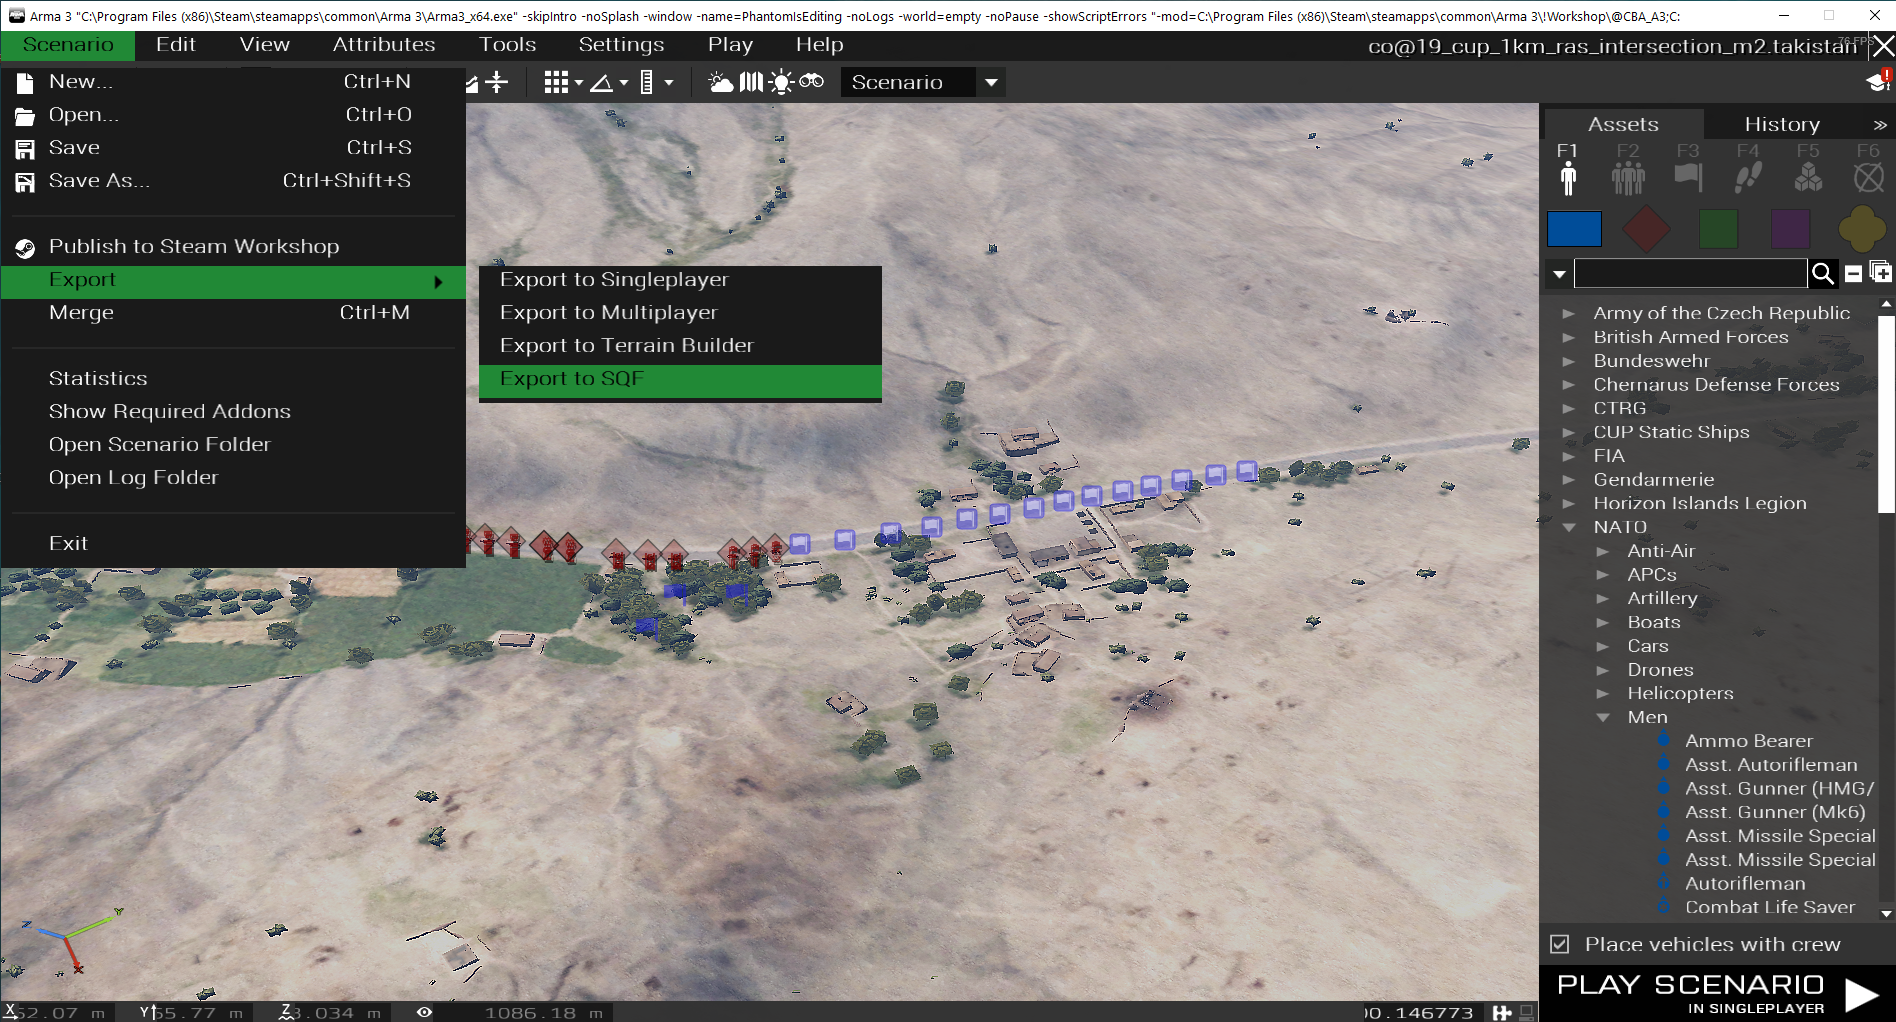This screenshot has width=1896, height=1022.
Task: Expand the Helicopters category node
Action: pyautogui.click(x=1603, y=693)
